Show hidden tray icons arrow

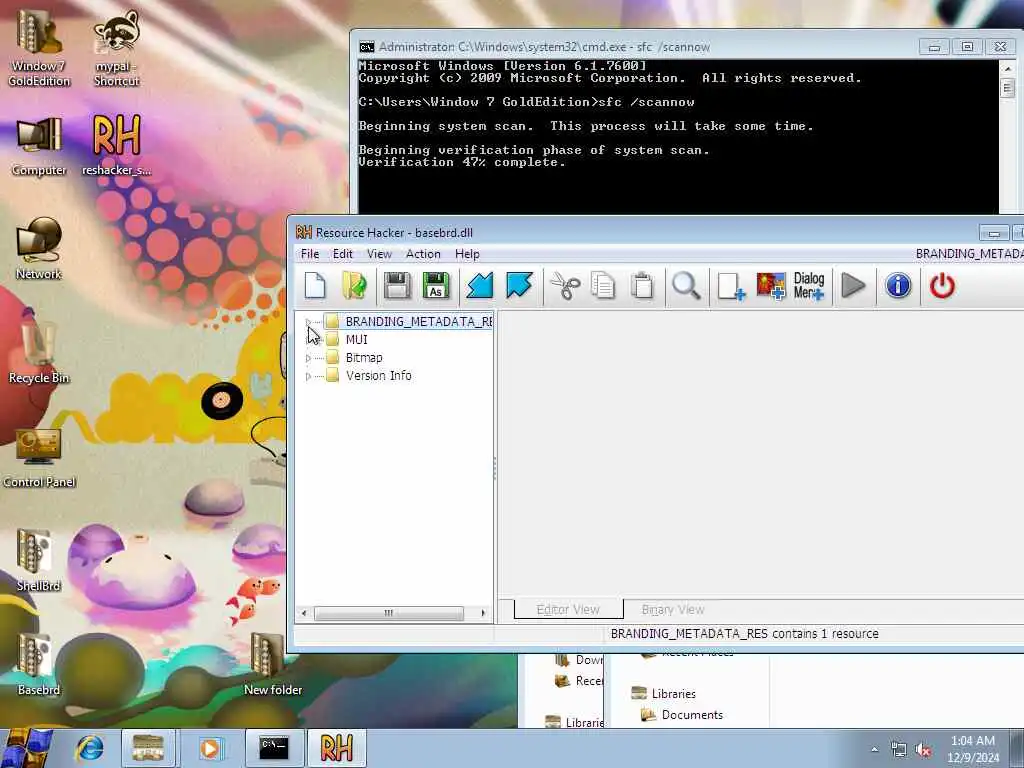[874, 749]
